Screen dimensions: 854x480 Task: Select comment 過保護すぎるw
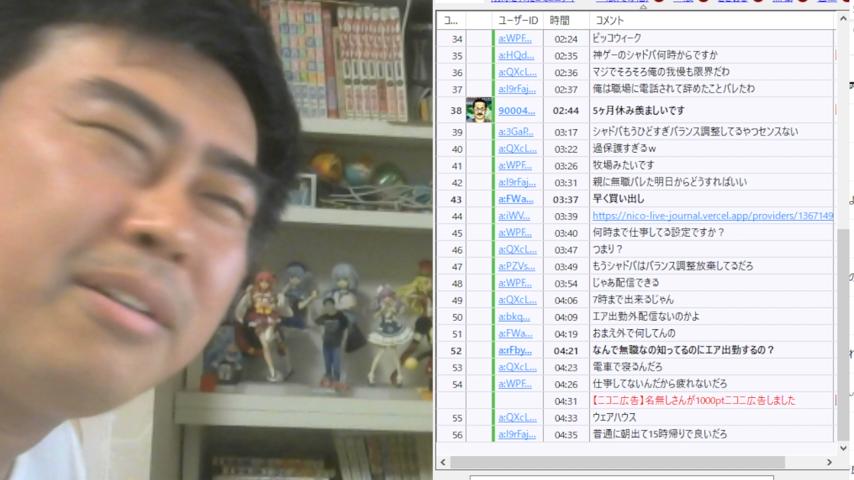624,148
